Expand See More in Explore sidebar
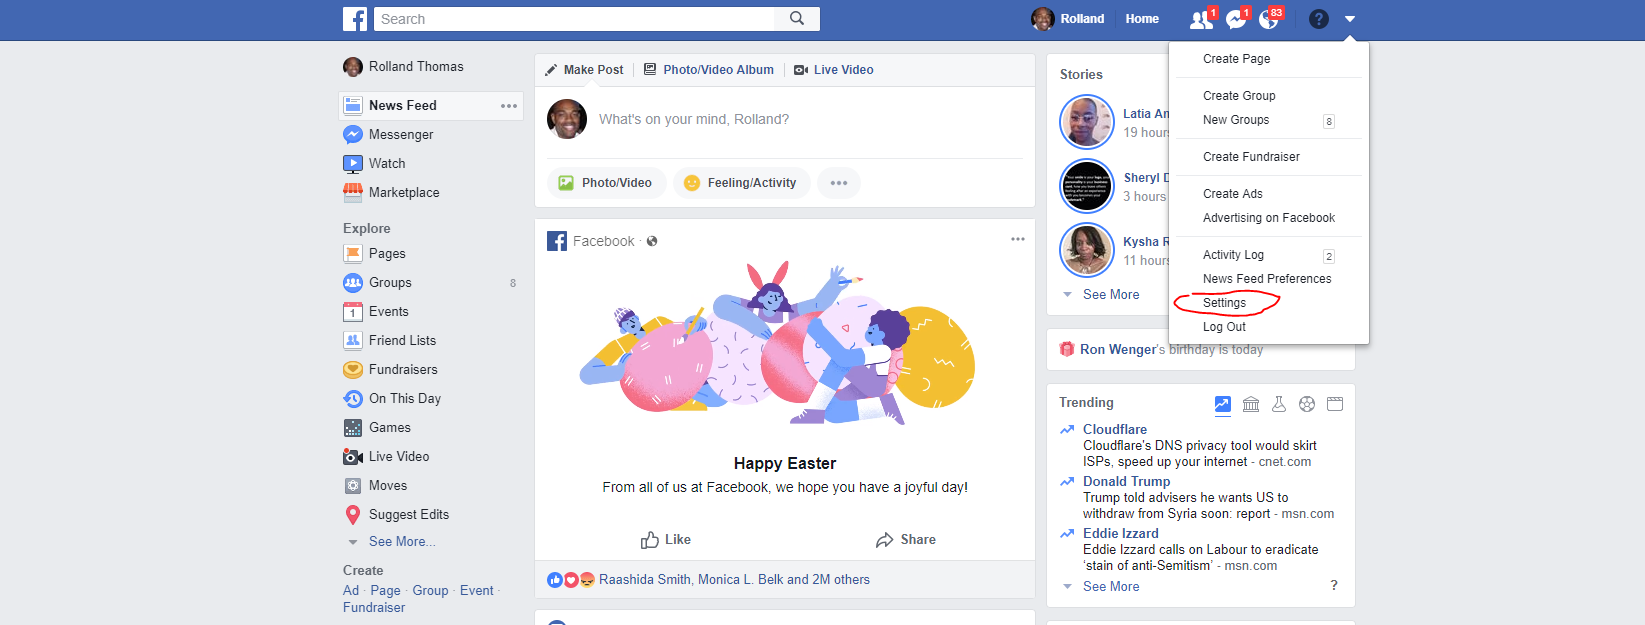Screen dimensions: 1645x625 coord(401,541)
